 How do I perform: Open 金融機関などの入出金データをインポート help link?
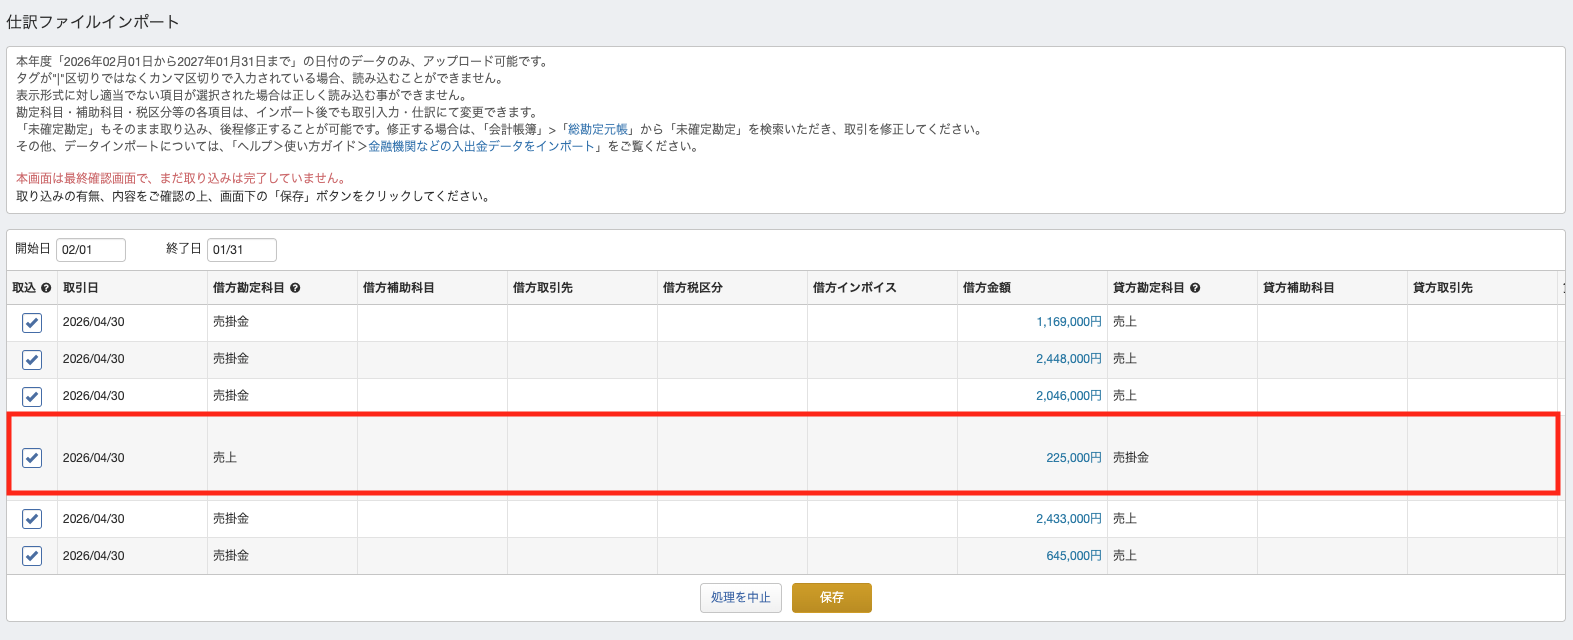coord(482,146)
